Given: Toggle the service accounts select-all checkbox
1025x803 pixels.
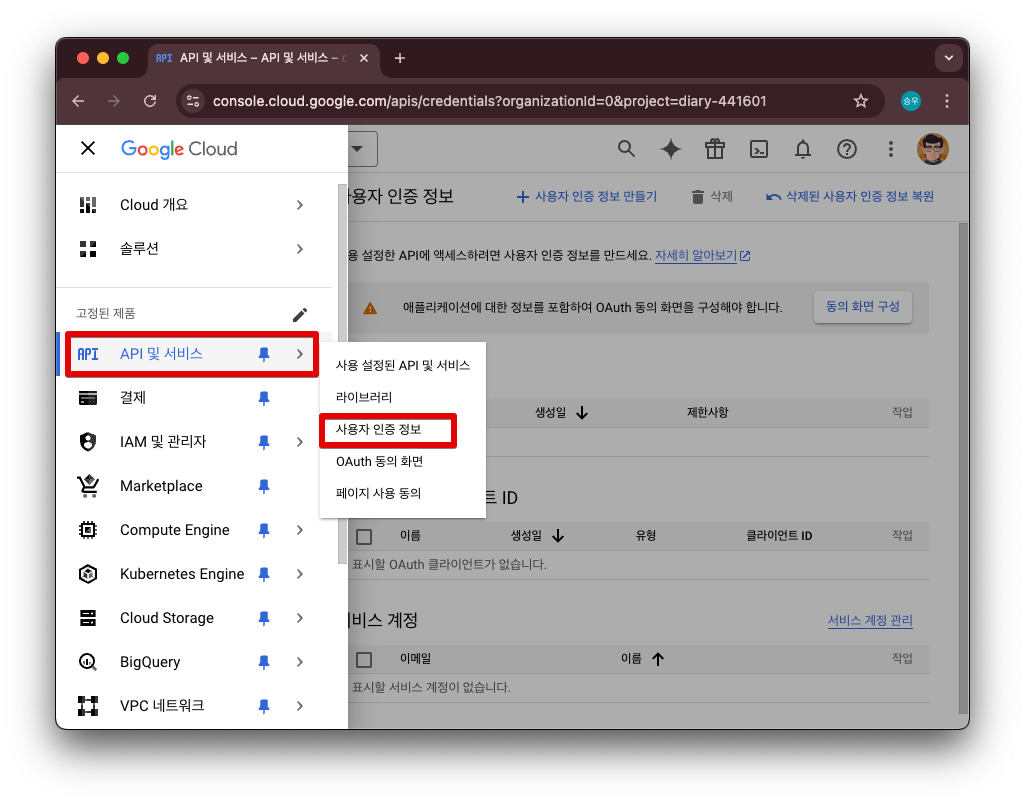Looking at the screenshot, I should coord(364,660).
